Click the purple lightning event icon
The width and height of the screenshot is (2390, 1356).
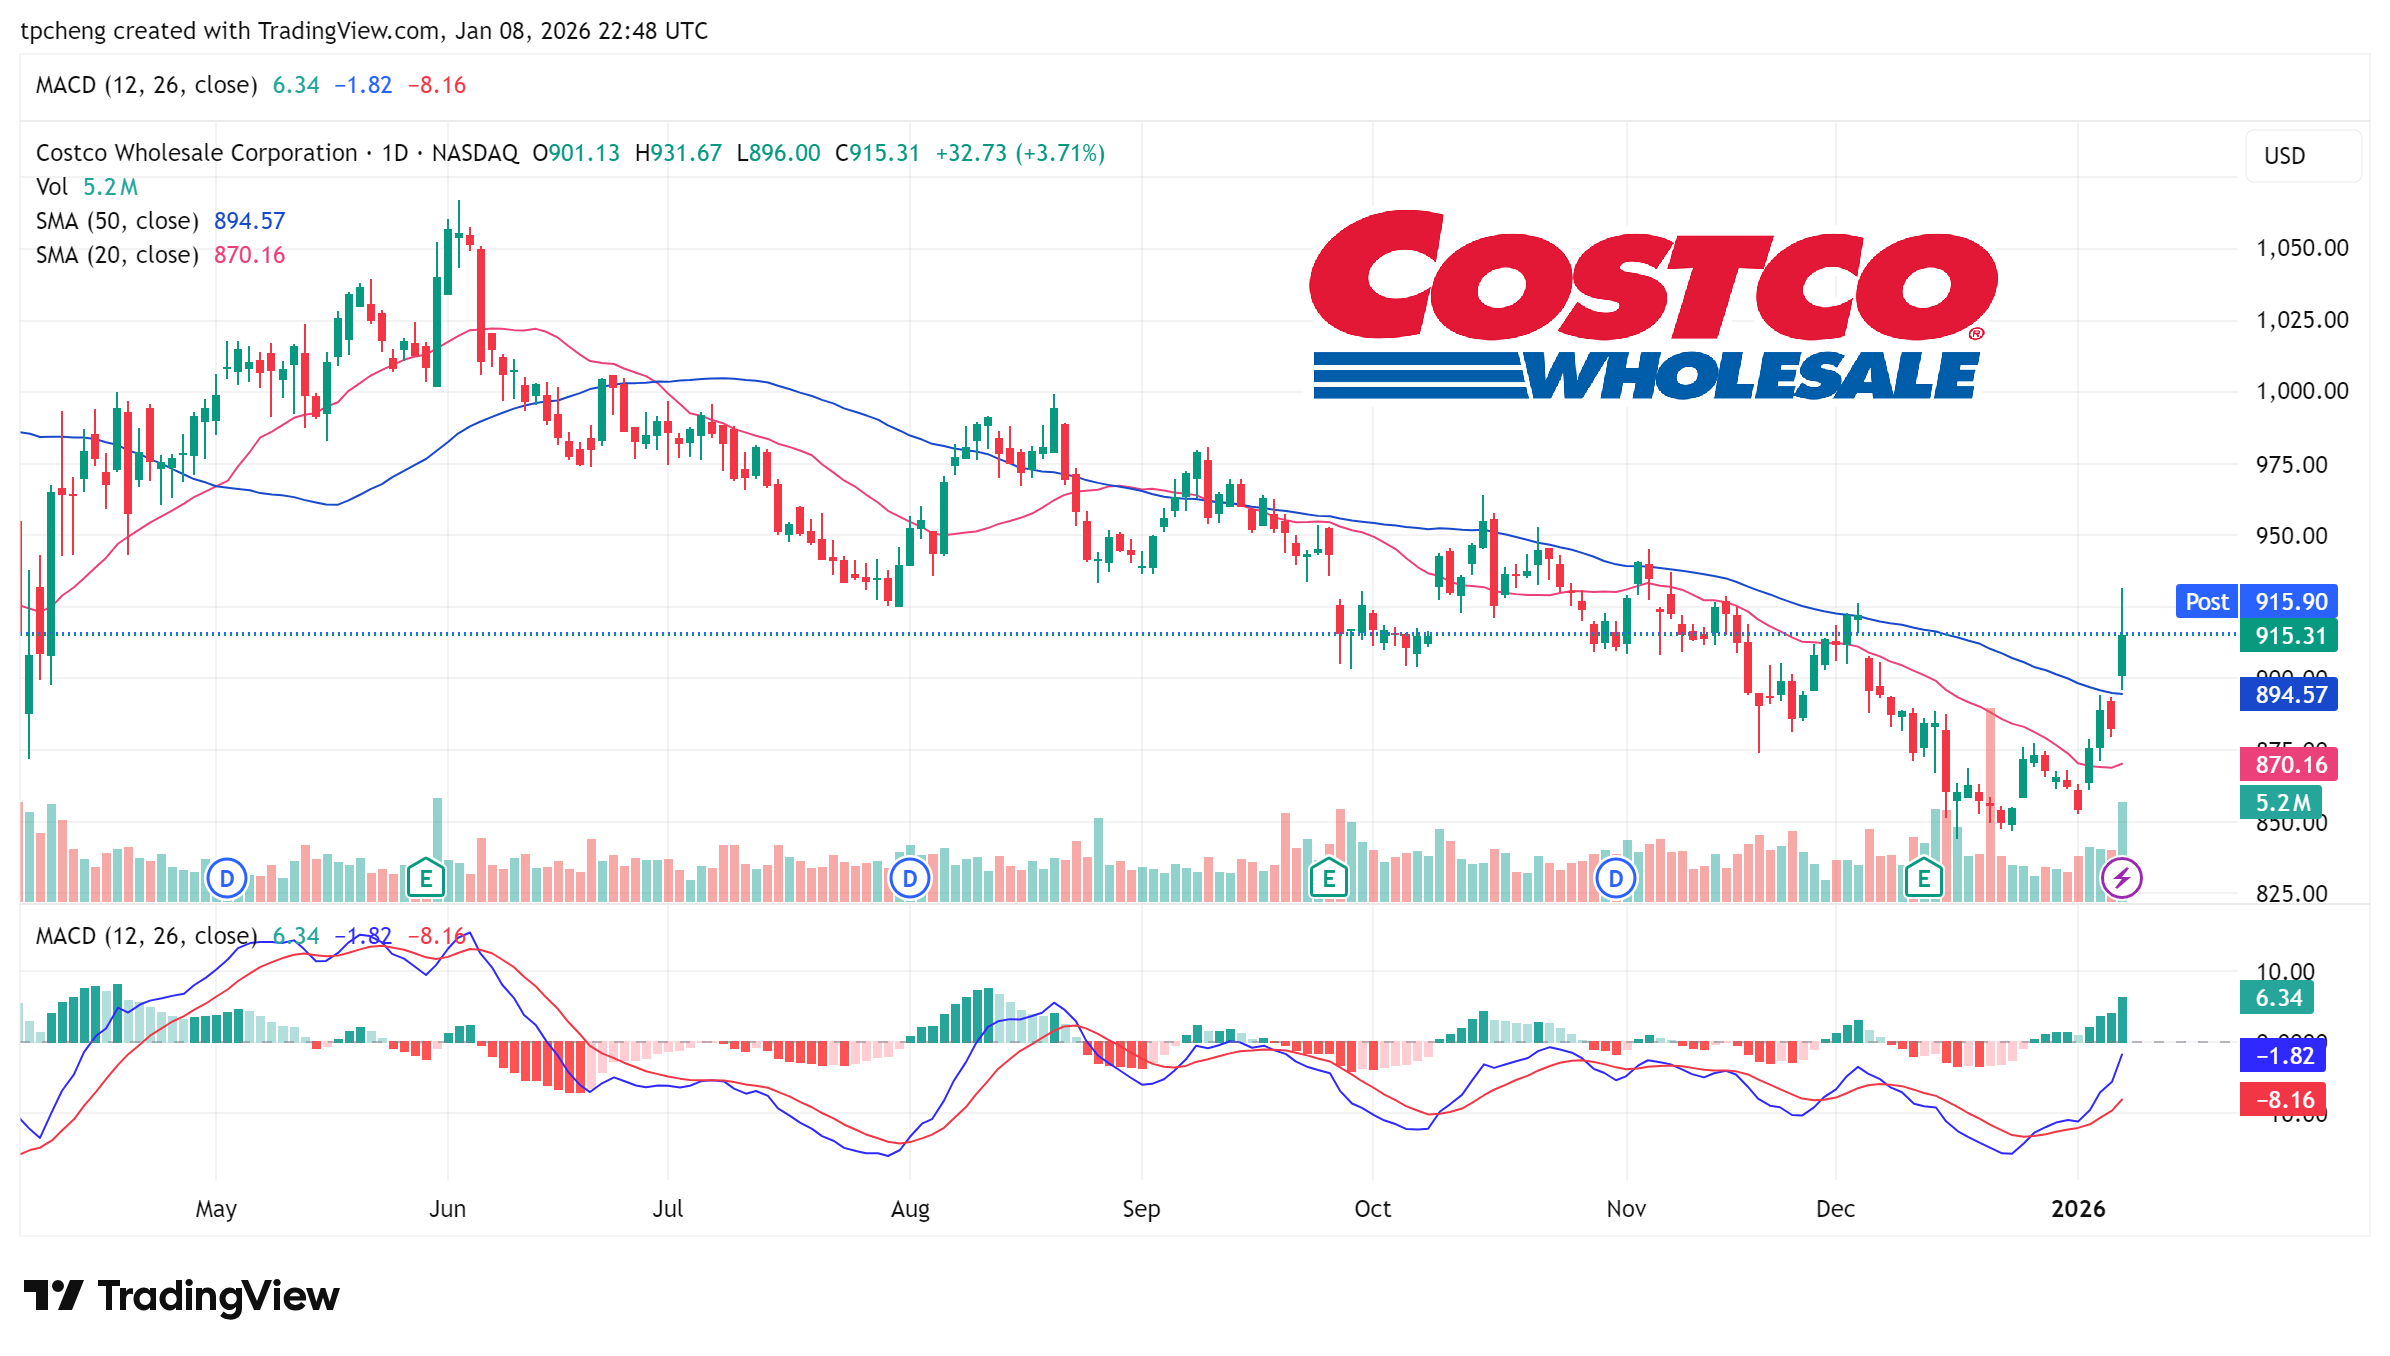coord(2121,879)
